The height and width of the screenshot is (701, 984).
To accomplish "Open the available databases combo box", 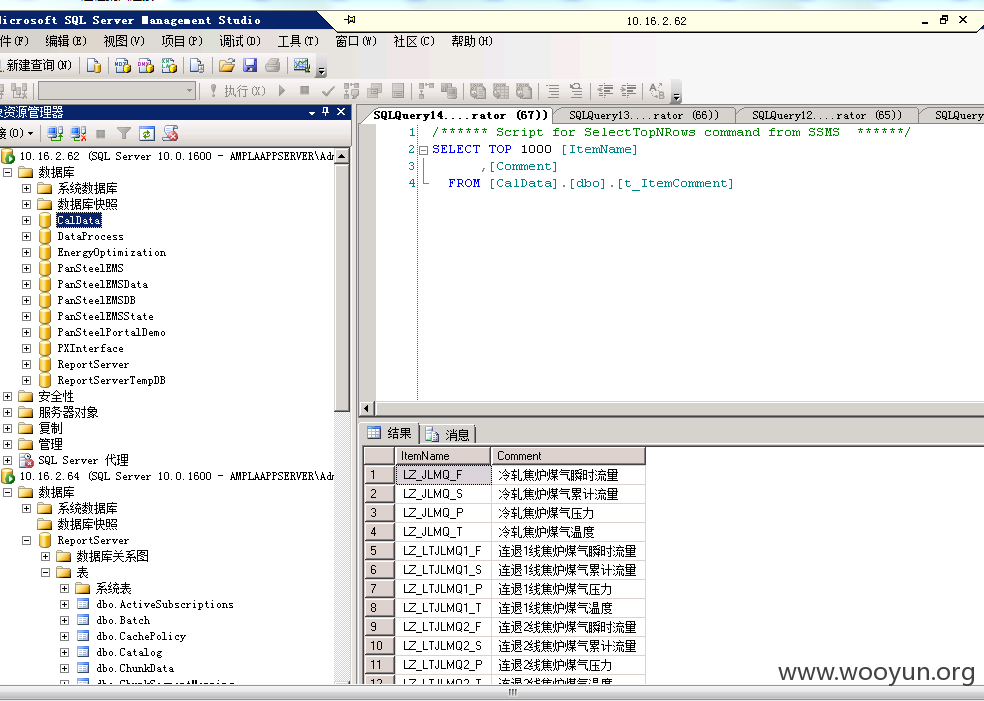I will pos(117,92).
